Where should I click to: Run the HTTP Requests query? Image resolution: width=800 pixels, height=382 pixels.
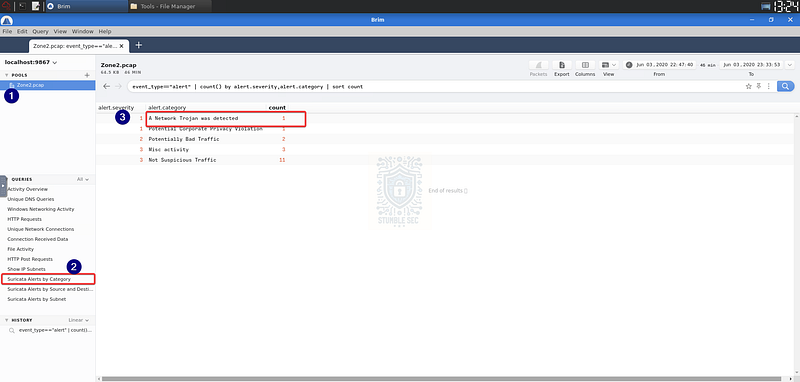(24, 219)
